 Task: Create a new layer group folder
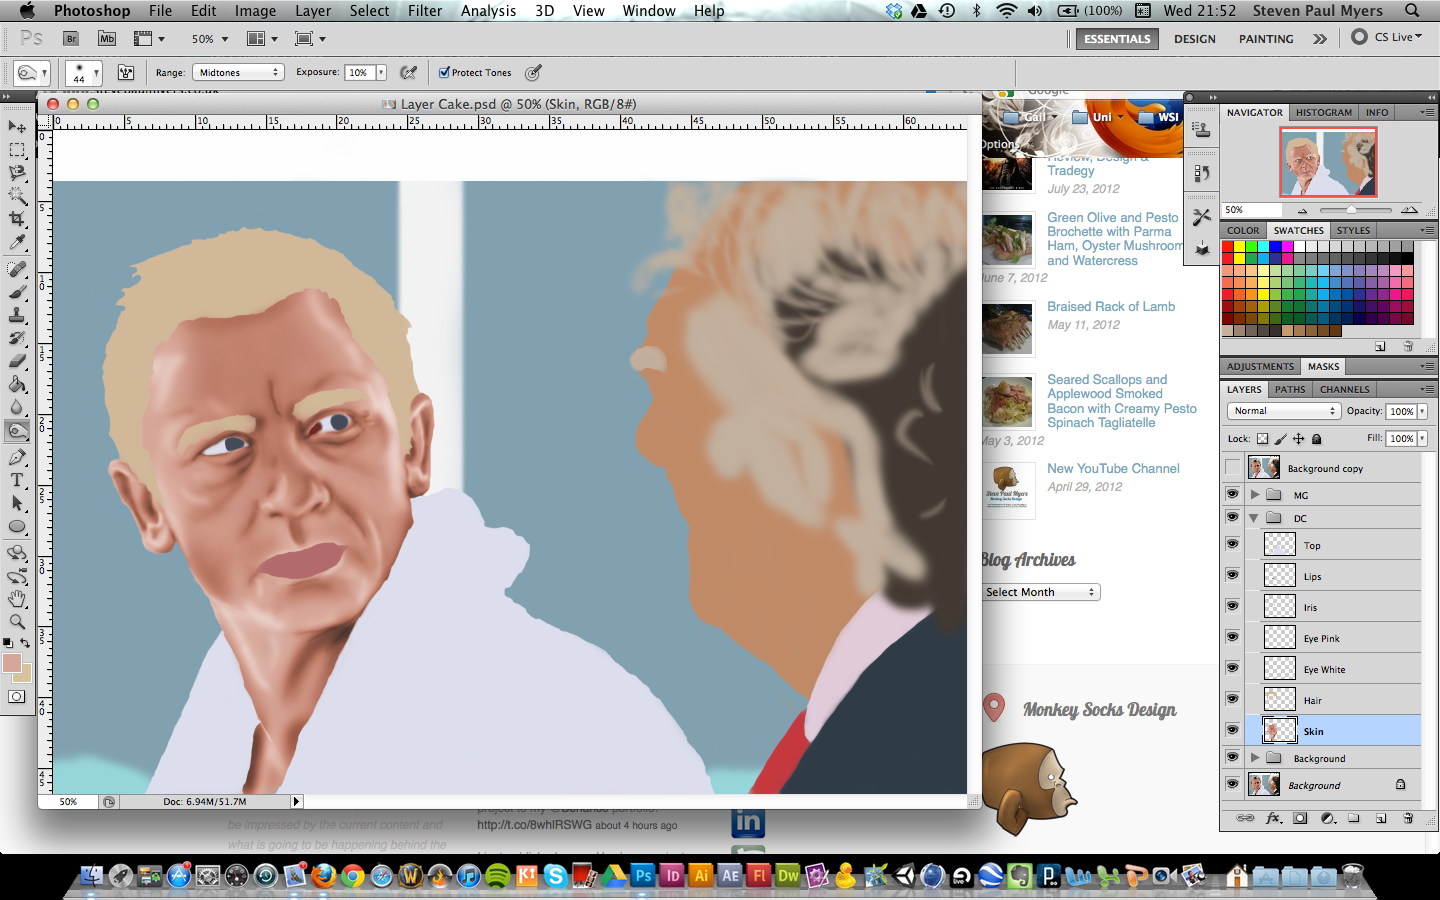pyautogui.click(x=1354, y=818)
